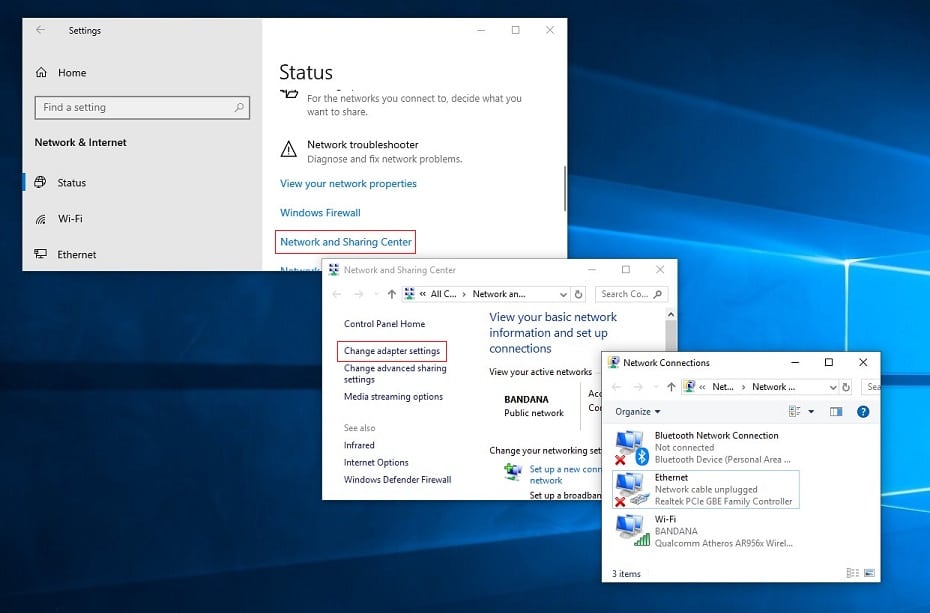The height and width of the screenshot is (613, 930).
Task: Open Media streaming options
Action: coord(393,397)
